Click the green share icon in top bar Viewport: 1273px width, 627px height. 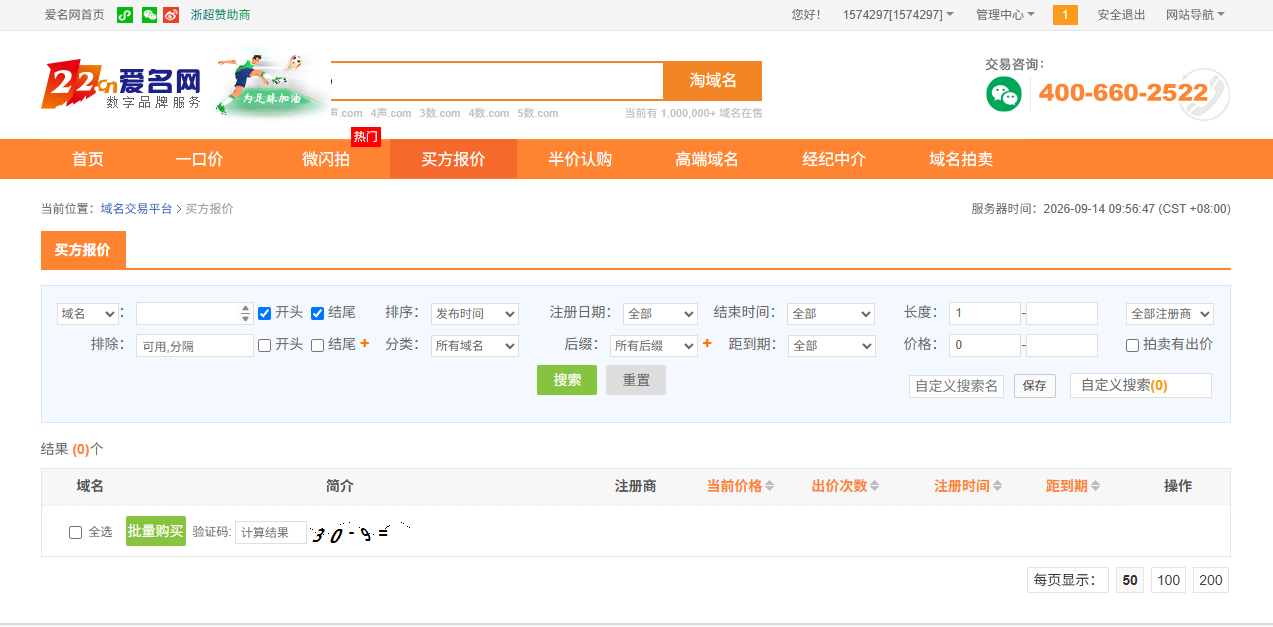pos(125,15)
